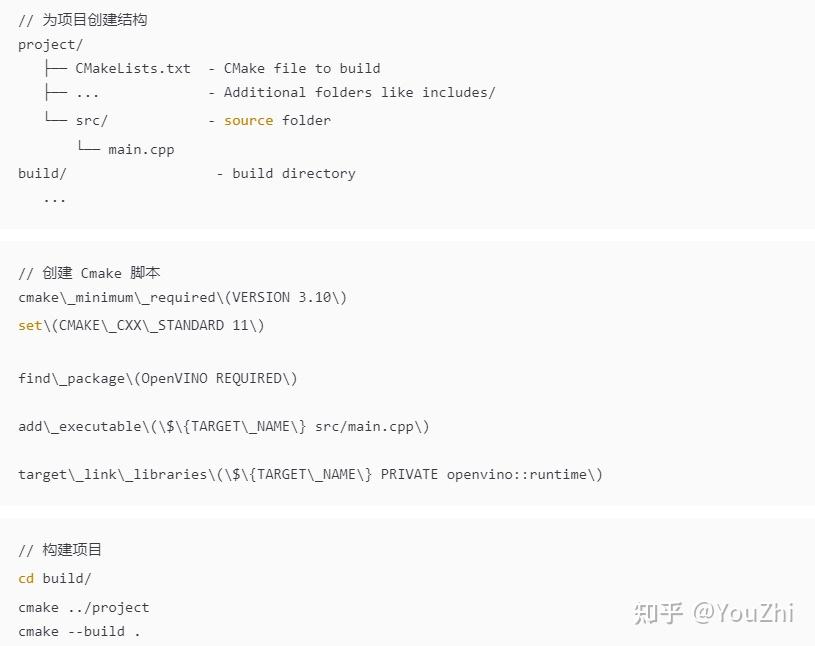Click the '// 构建项目' comment
This screenshot has height=646, width=815.
pyautogui.click(x=60, y=550)
